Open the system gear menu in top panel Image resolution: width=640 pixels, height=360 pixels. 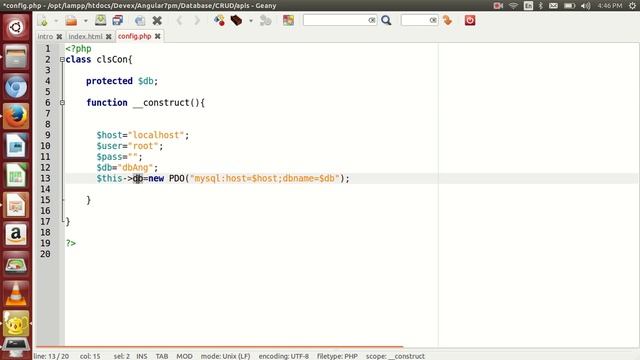pyautogui.click(x=632, y=6)
